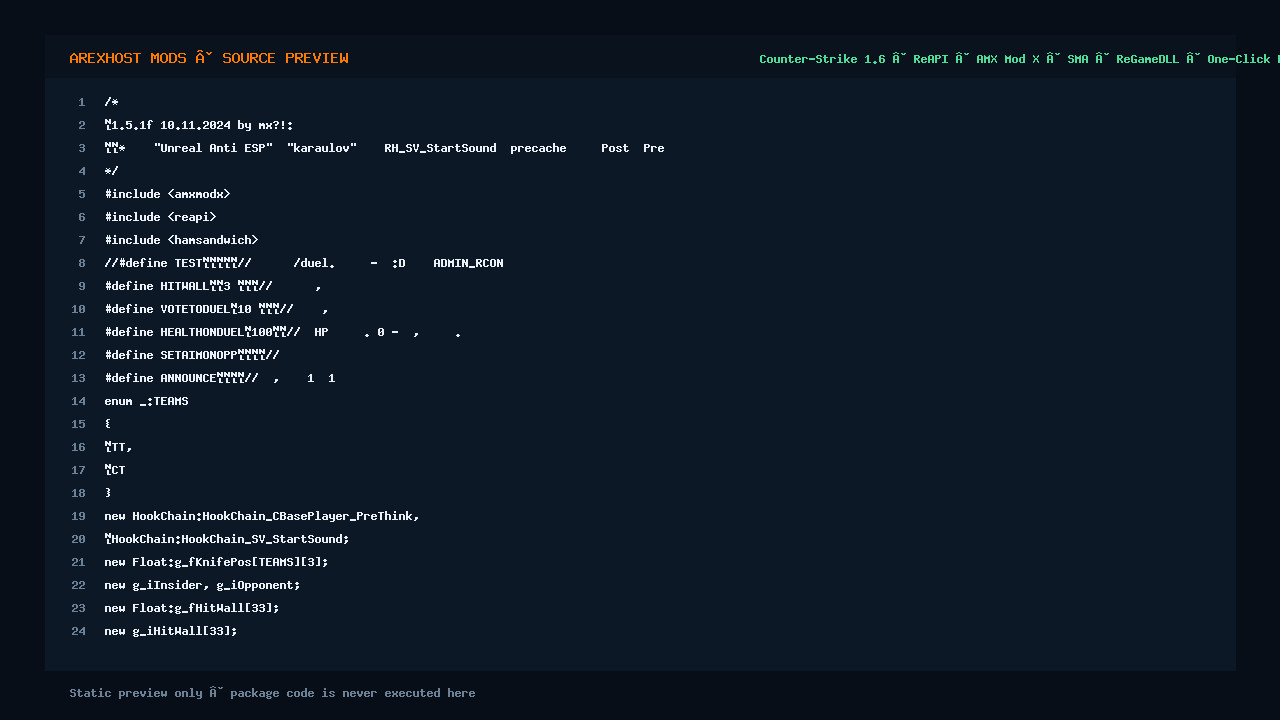This screenshot has width=1280, height=720.
Task: Click the #include <hamsandwich> code line
Action: point(181,240)
